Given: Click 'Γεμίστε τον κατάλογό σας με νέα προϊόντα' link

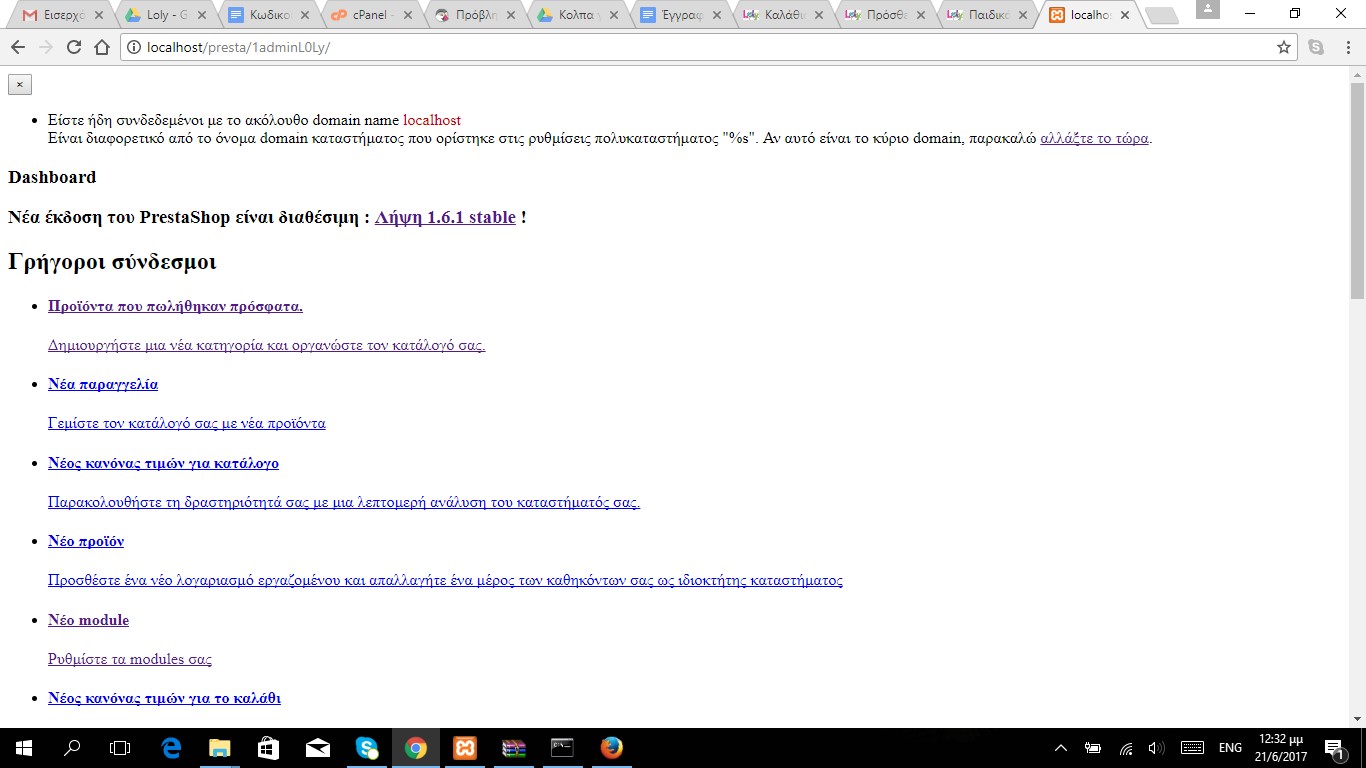Looking at the screenshot, I should coord(187,423).
